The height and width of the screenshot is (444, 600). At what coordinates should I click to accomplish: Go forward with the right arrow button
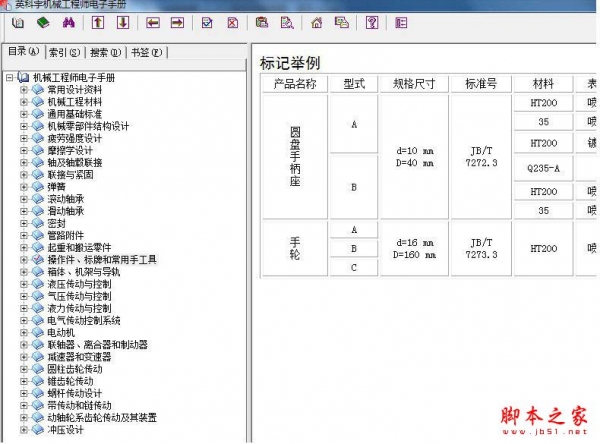pyautogui.click(x=177, y=23)
